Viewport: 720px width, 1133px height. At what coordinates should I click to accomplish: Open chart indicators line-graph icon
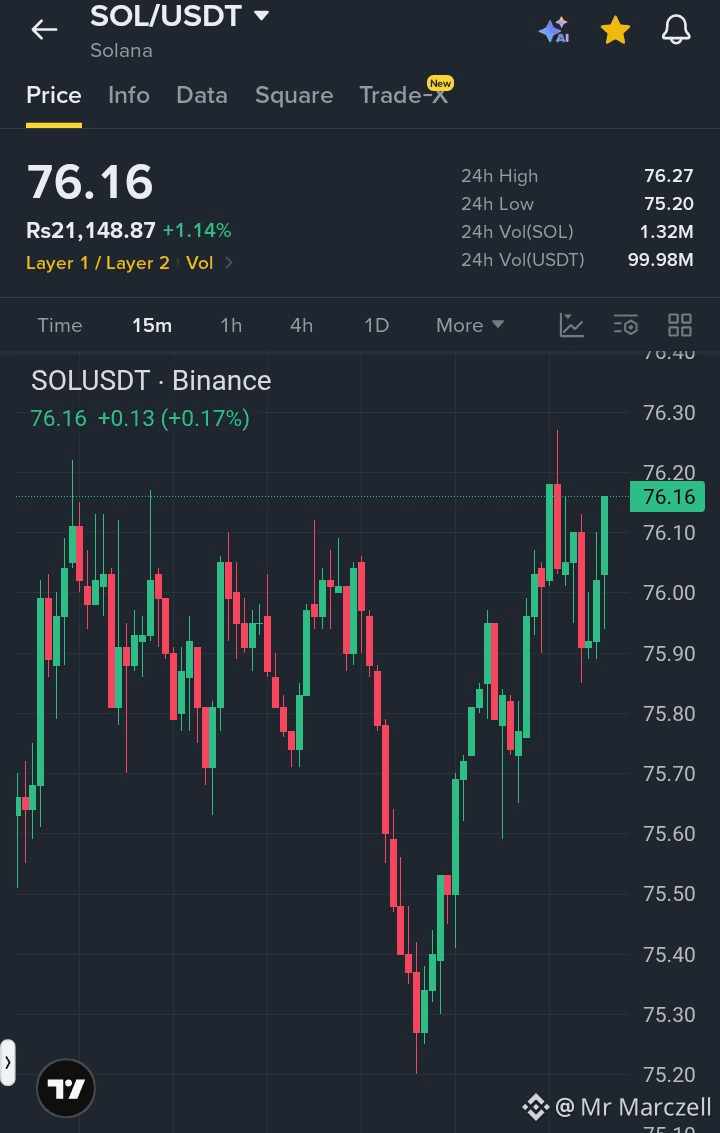coord(572,325)
